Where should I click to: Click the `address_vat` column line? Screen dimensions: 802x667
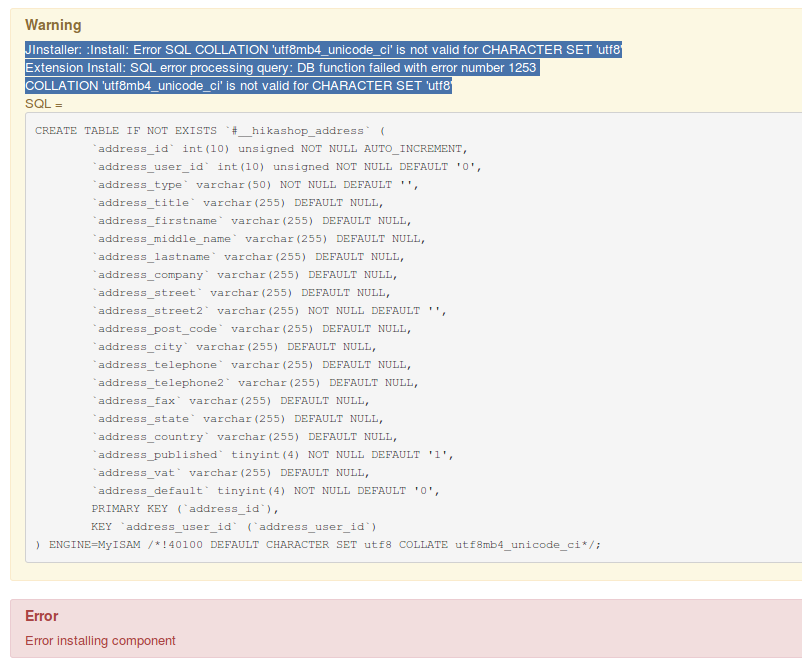pyautogui.click(x=231, y=473)
